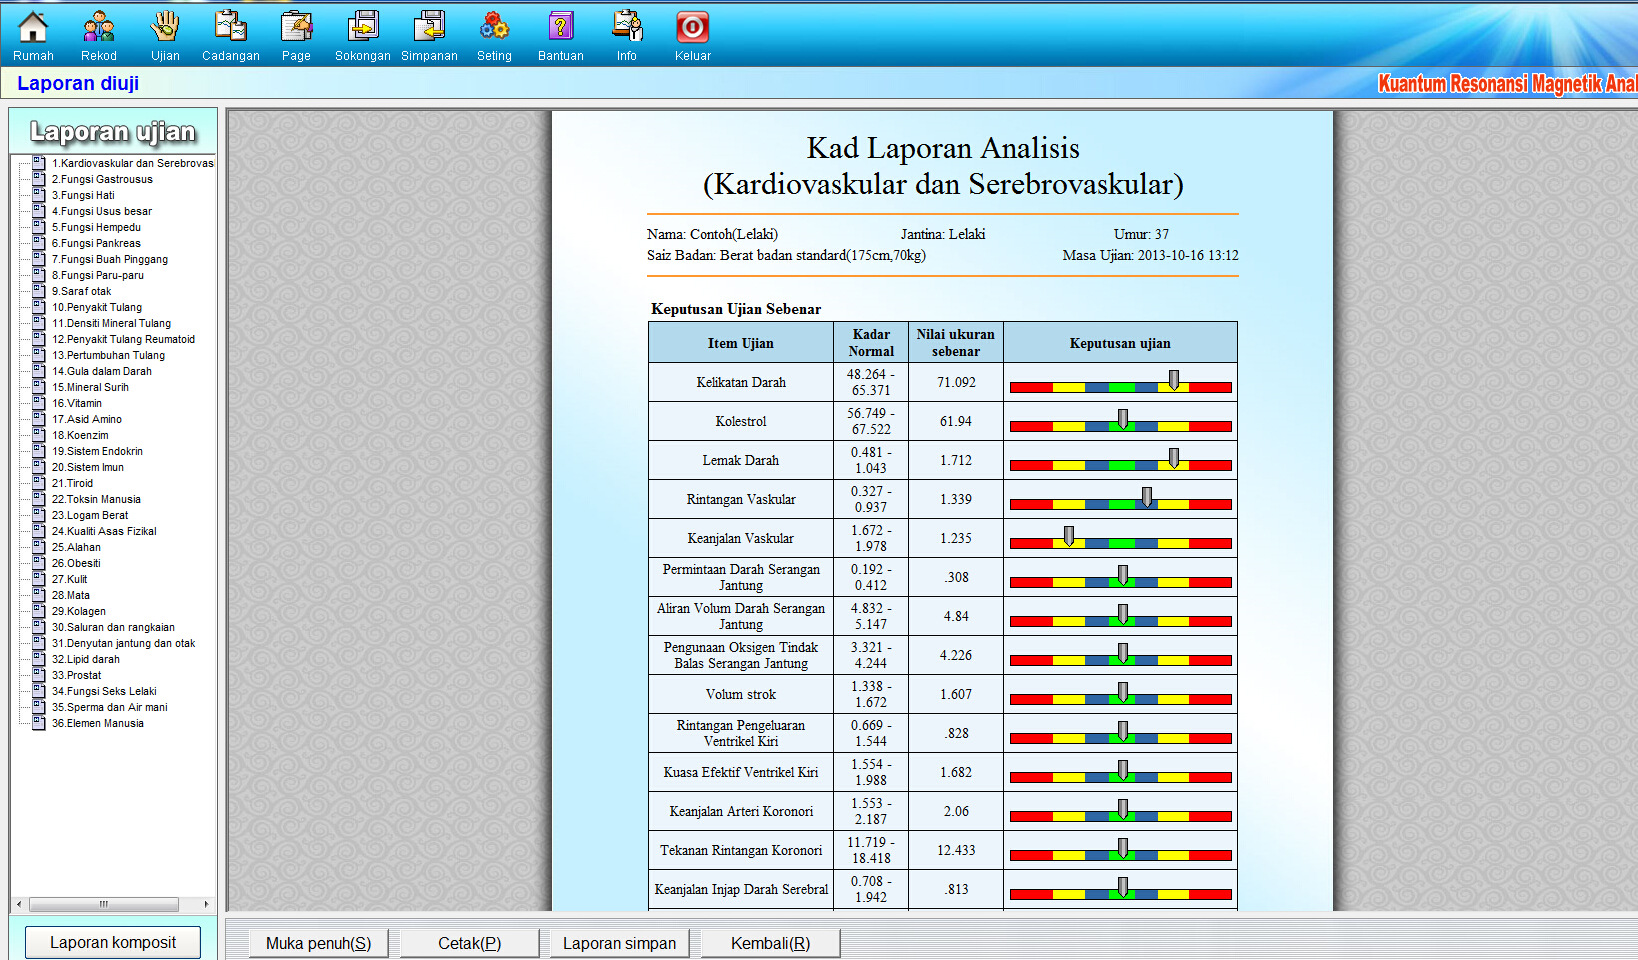Select 25.Alahan report
Screen dimensions: 1638x960
click(76, 547)
